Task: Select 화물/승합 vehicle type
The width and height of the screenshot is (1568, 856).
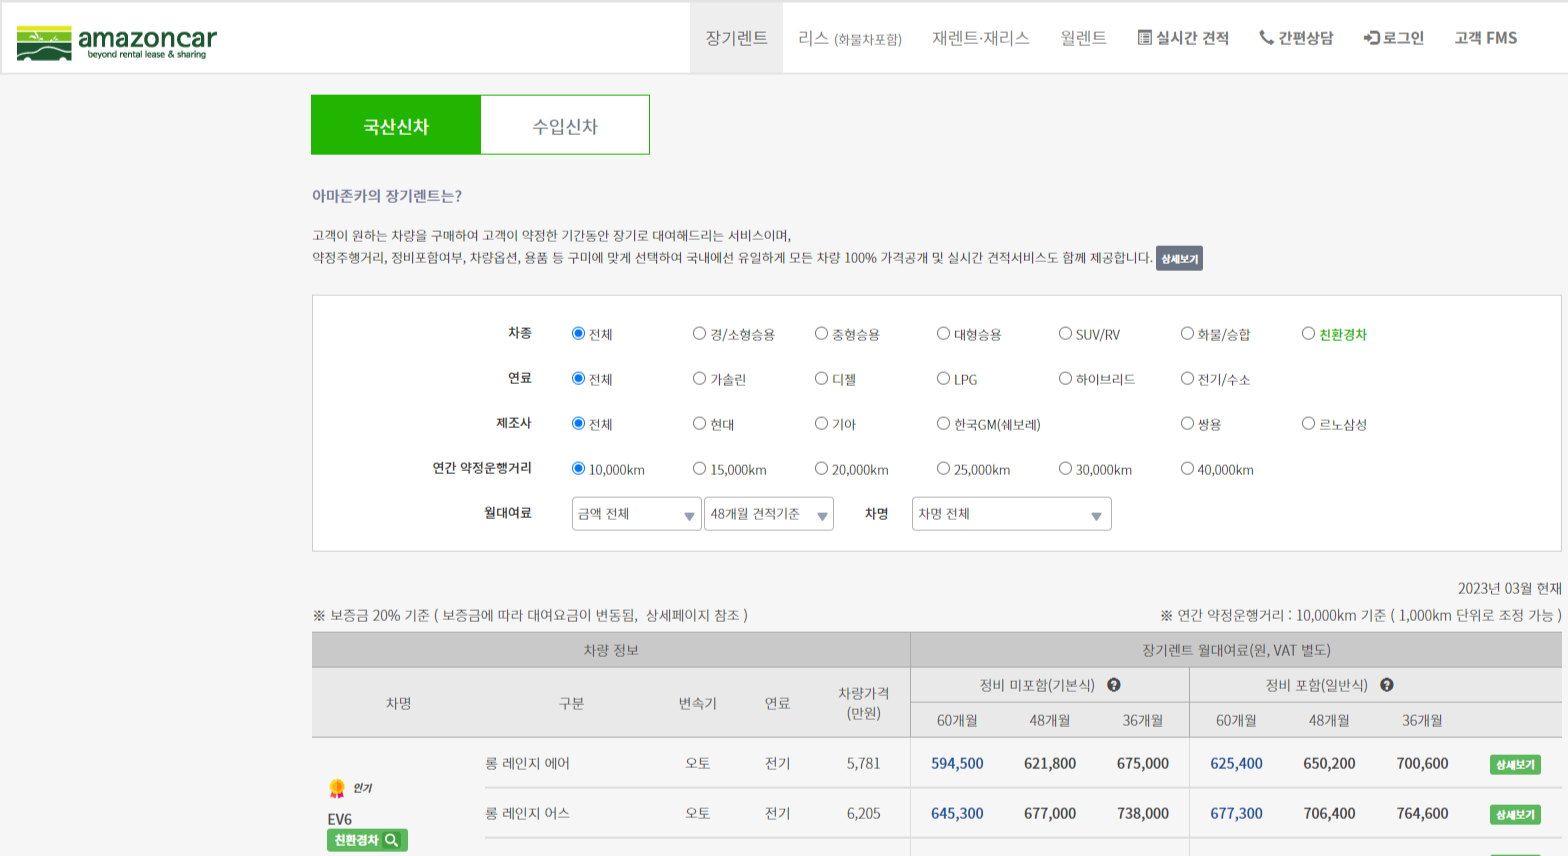Action: tap(1187, 333)
